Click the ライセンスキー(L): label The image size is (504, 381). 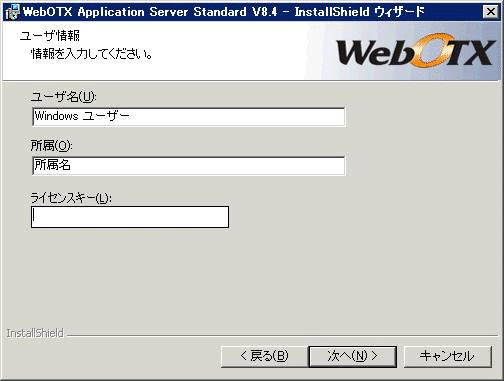(71, 198)
